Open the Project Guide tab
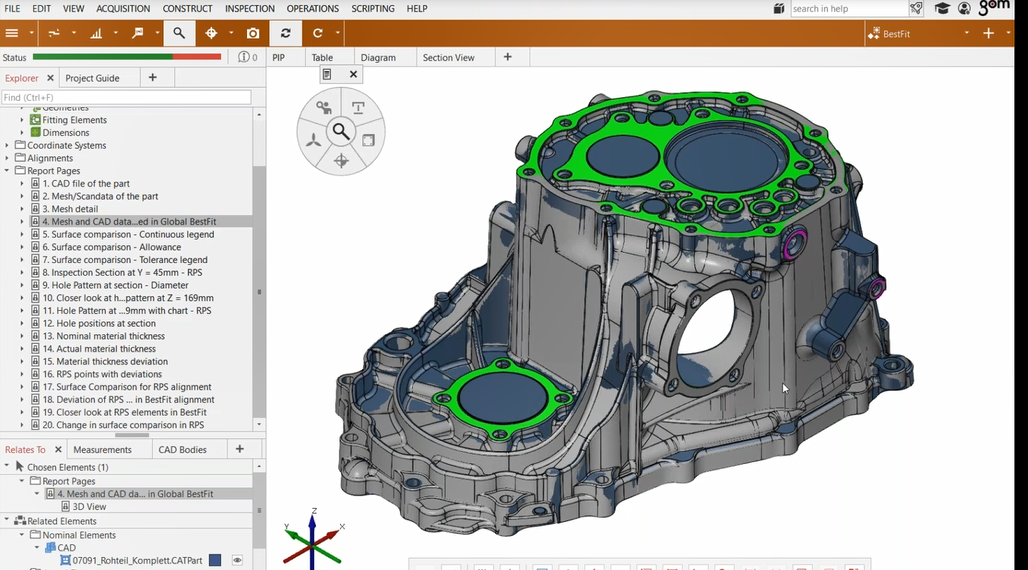This screenshot has height=570, width=1028. 92,78
